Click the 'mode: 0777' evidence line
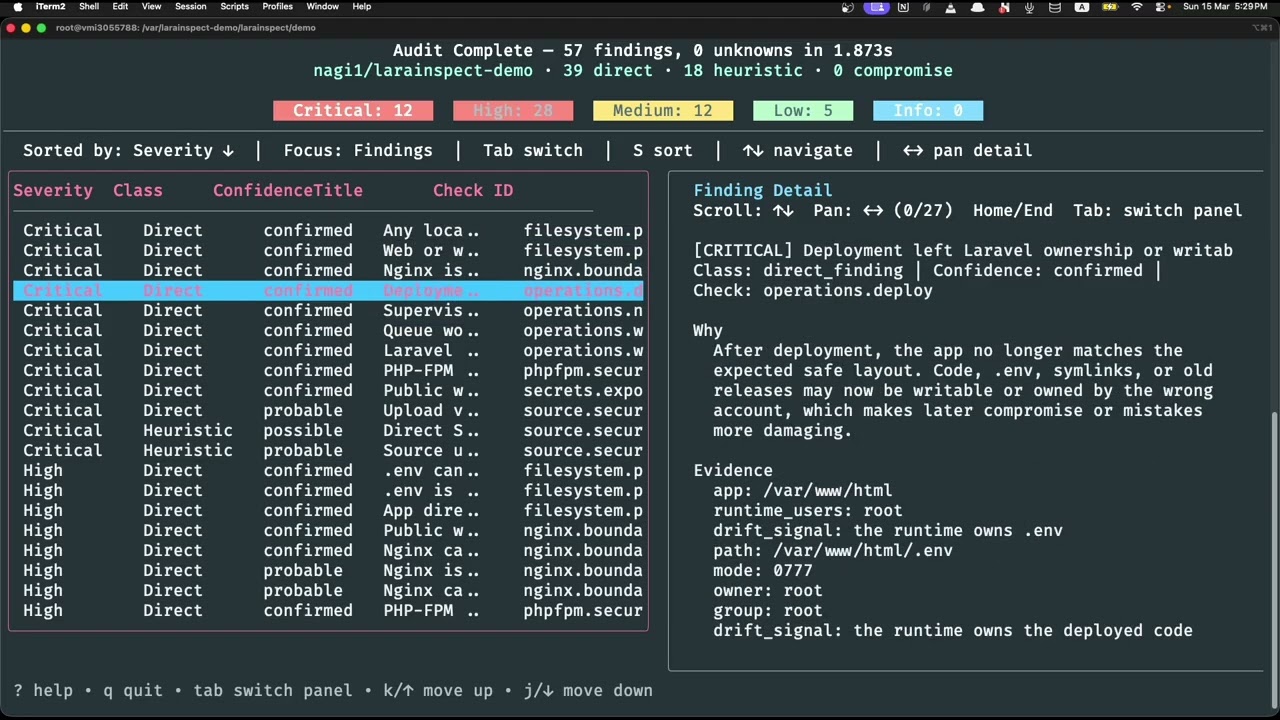 (763, 570)
